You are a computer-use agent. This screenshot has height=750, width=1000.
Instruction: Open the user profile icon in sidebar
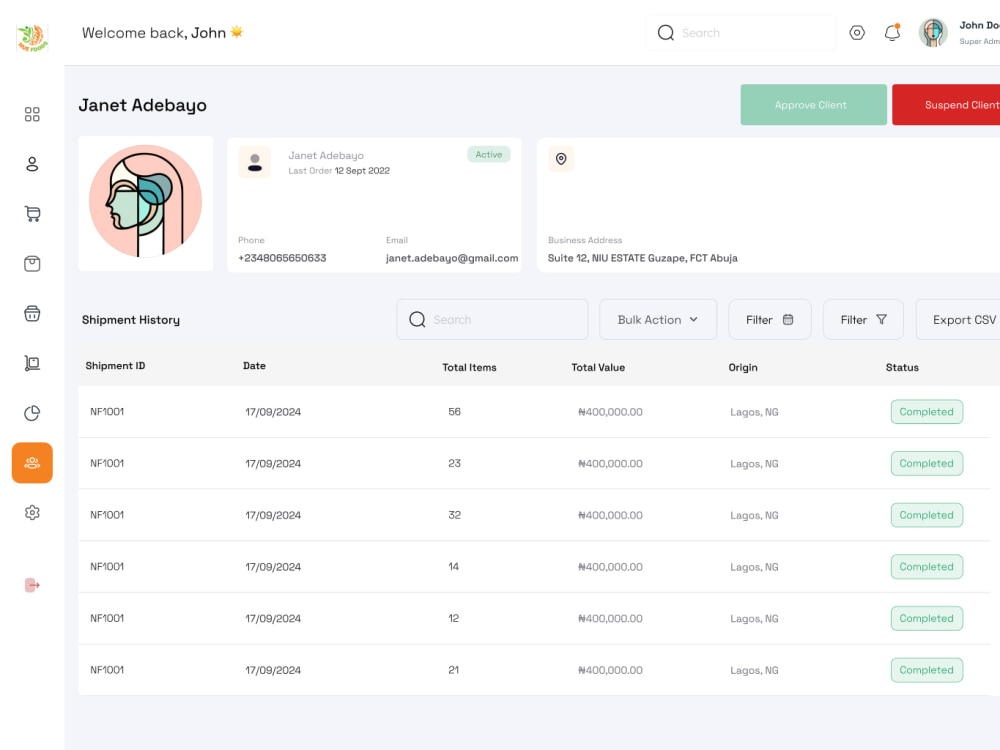(x=32, y=164)
